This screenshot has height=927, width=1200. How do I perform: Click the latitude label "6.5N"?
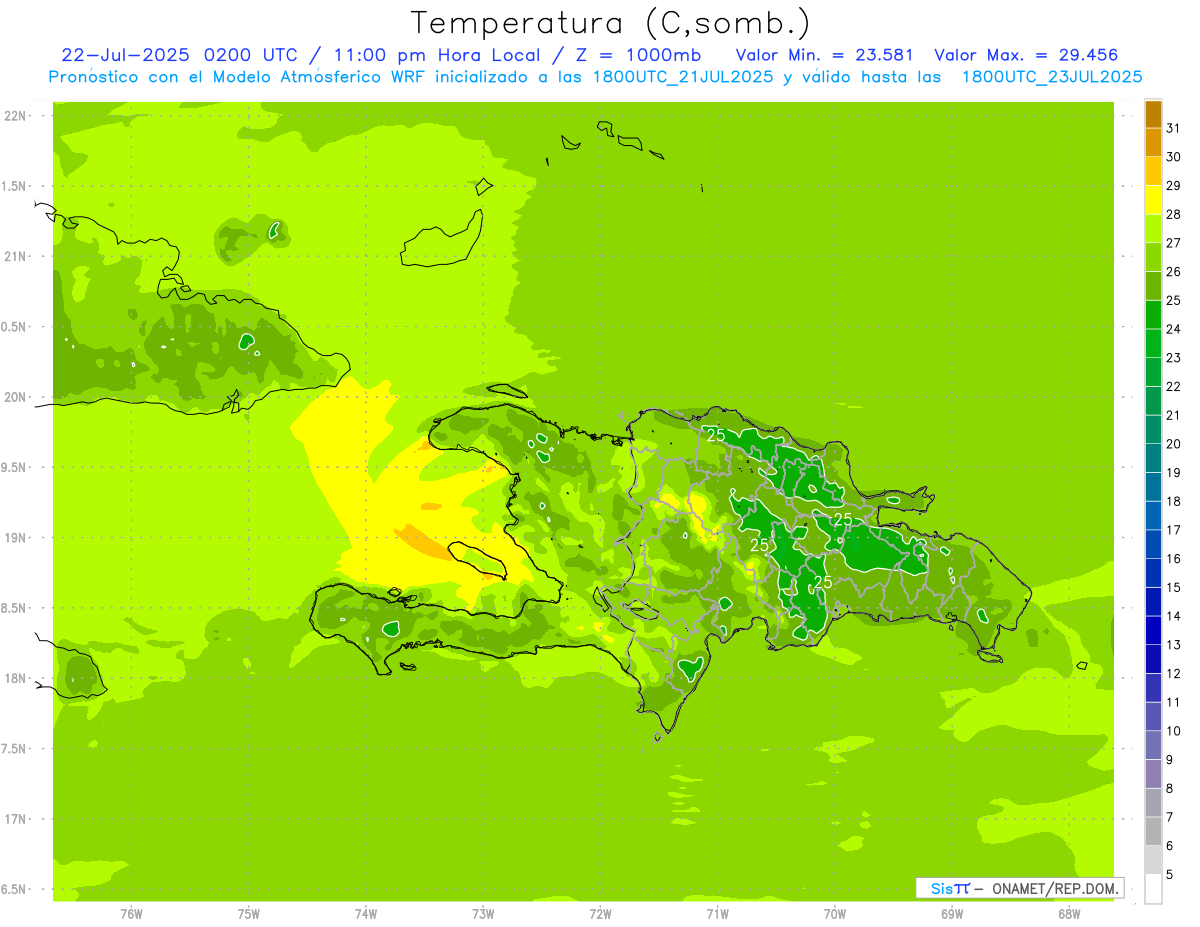pos(13,889)
